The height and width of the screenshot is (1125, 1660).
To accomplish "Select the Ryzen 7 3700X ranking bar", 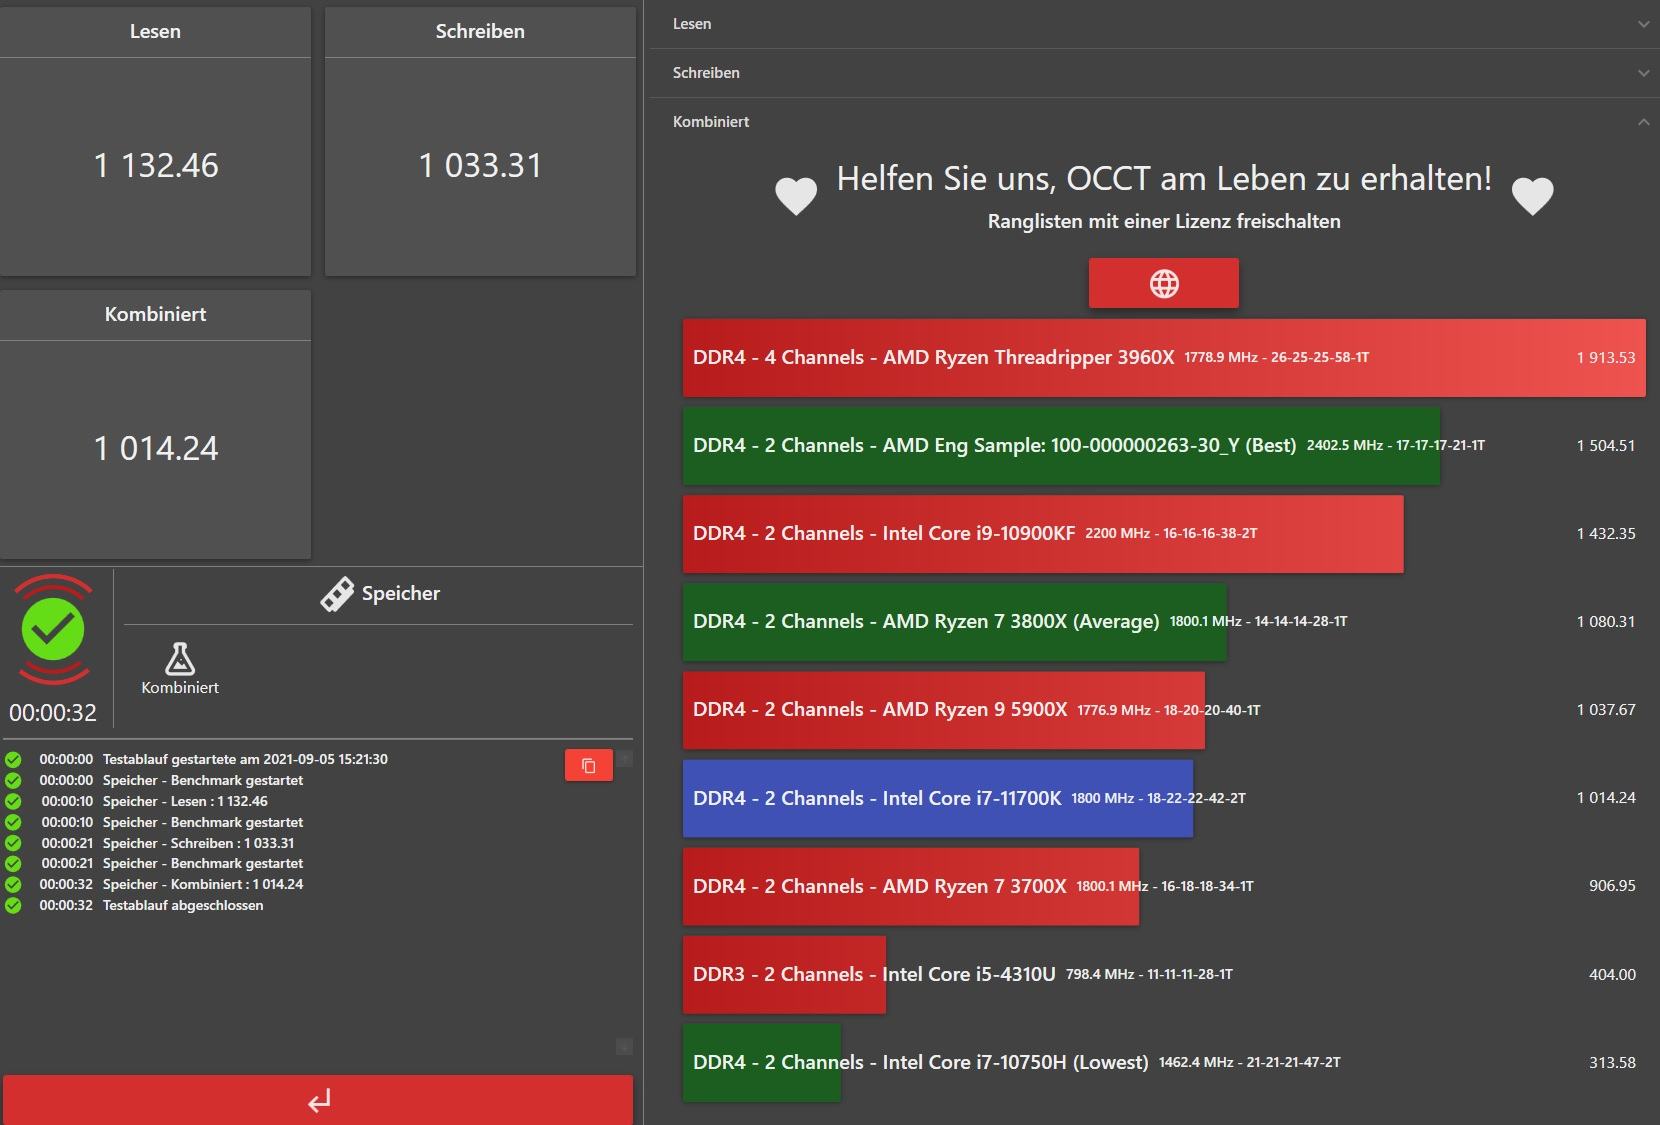I will coord(911,886).
